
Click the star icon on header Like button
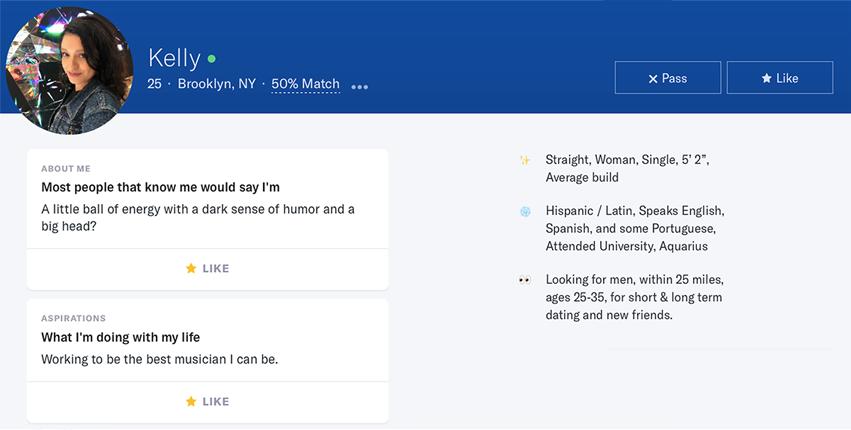tap(766, 78)
